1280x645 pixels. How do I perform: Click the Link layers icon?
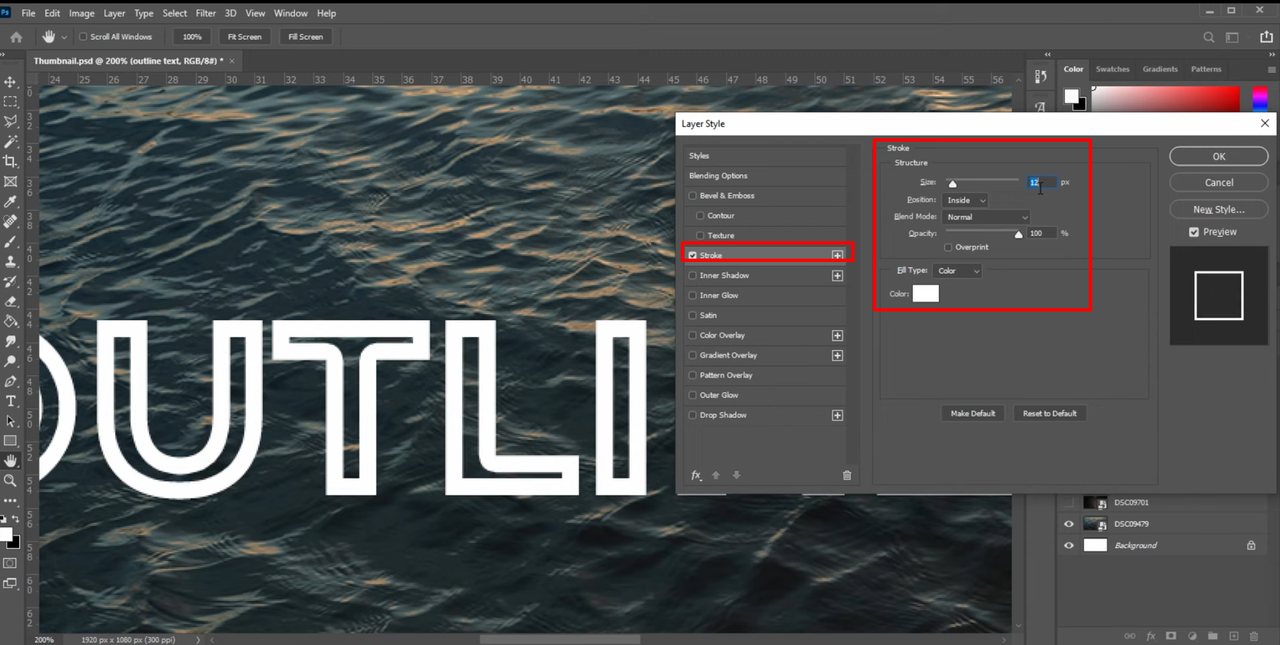tap(1130, 636)
